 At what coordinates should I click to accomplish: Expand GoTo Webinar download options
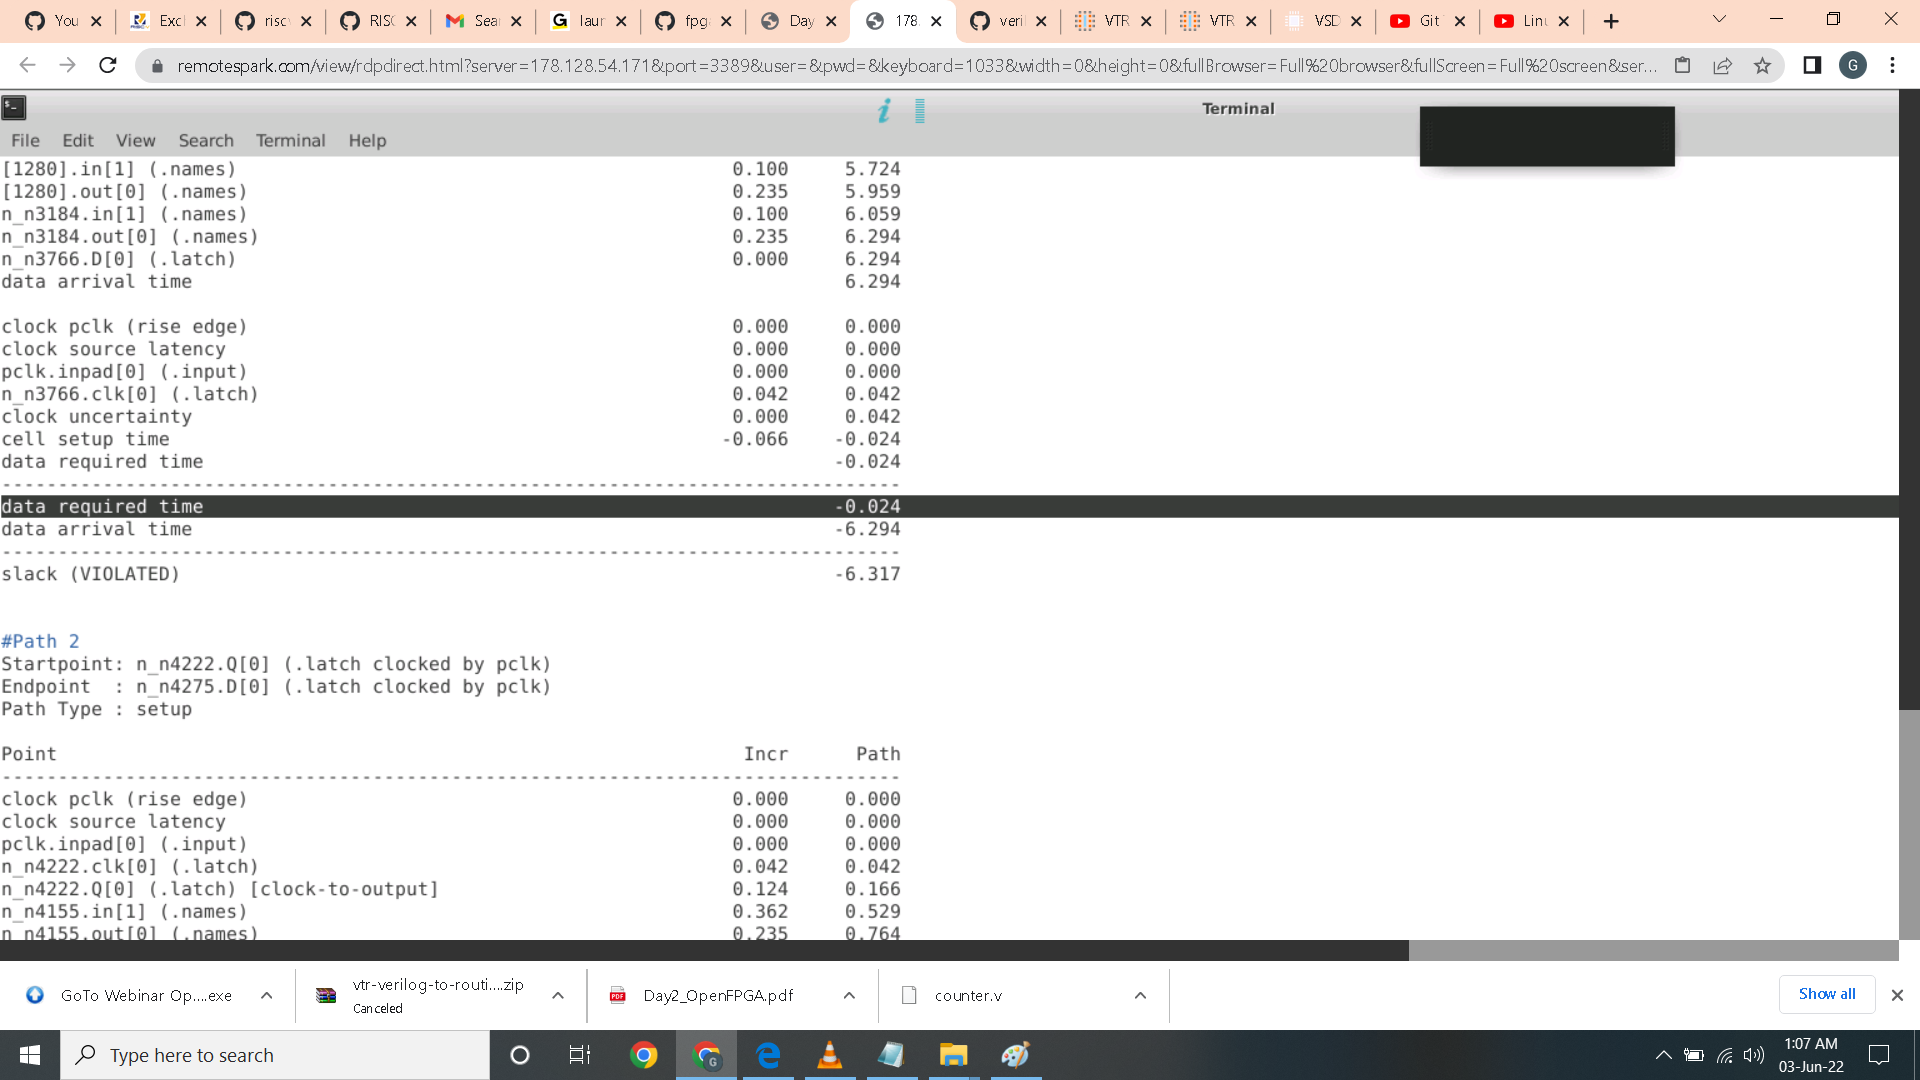pos(266,995)
